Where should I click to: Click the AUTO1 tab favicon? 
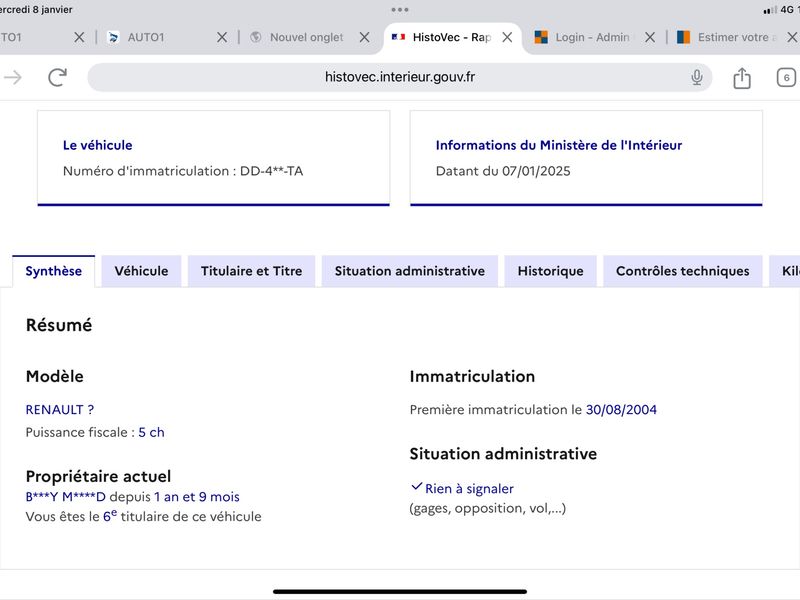point(113,37)
